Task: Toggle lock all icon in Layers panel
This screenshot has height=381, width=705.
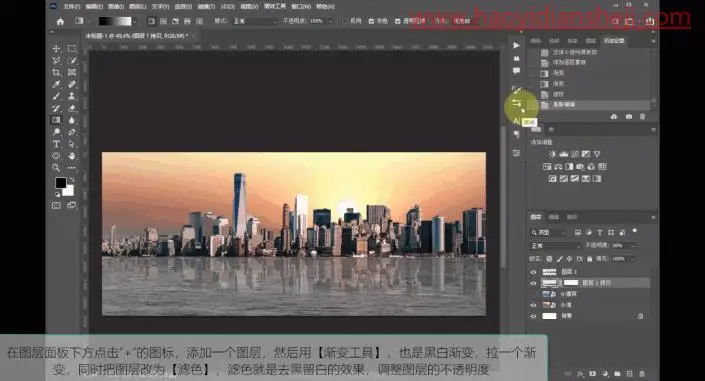Action: 589,259
